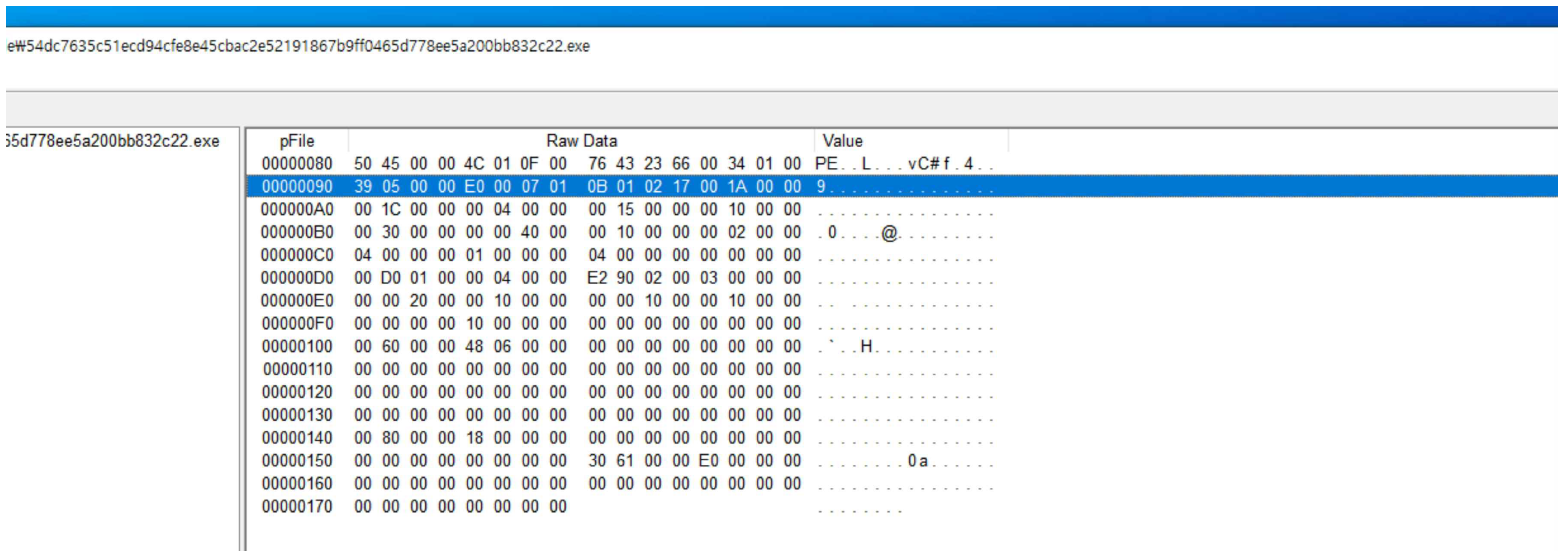Select the row at offset 00000120

click(297, 394)
